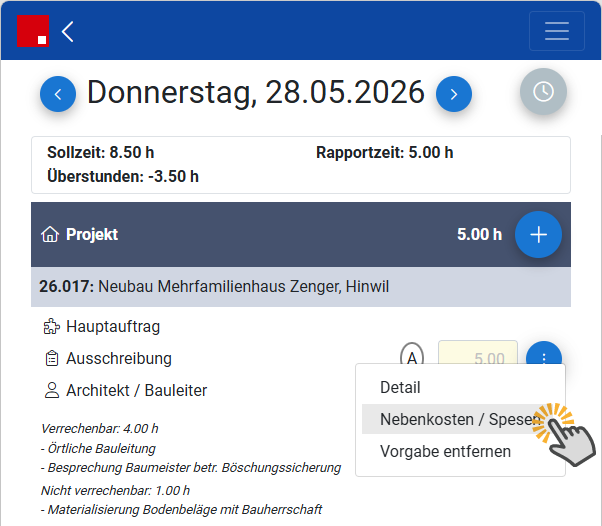Click the Architekt / Bauleiter row
Screen dimensions: 602x526
[126, 390]
